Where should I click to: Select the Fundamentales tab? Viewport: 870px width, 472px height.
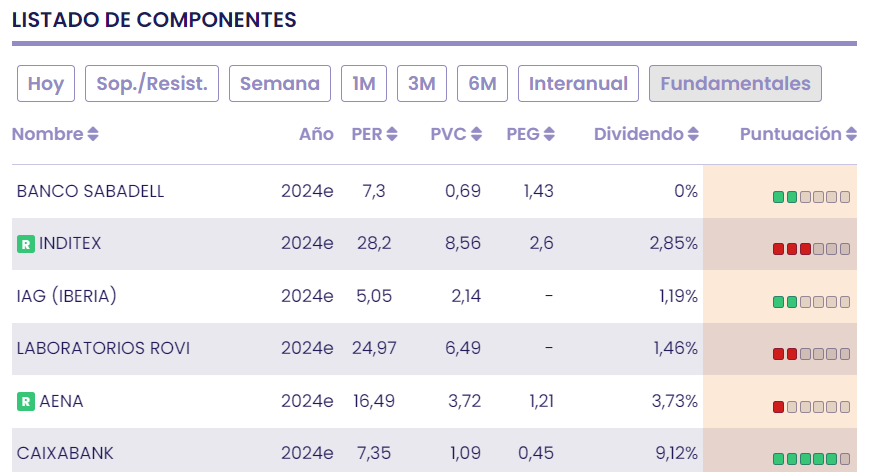(735, 84)
